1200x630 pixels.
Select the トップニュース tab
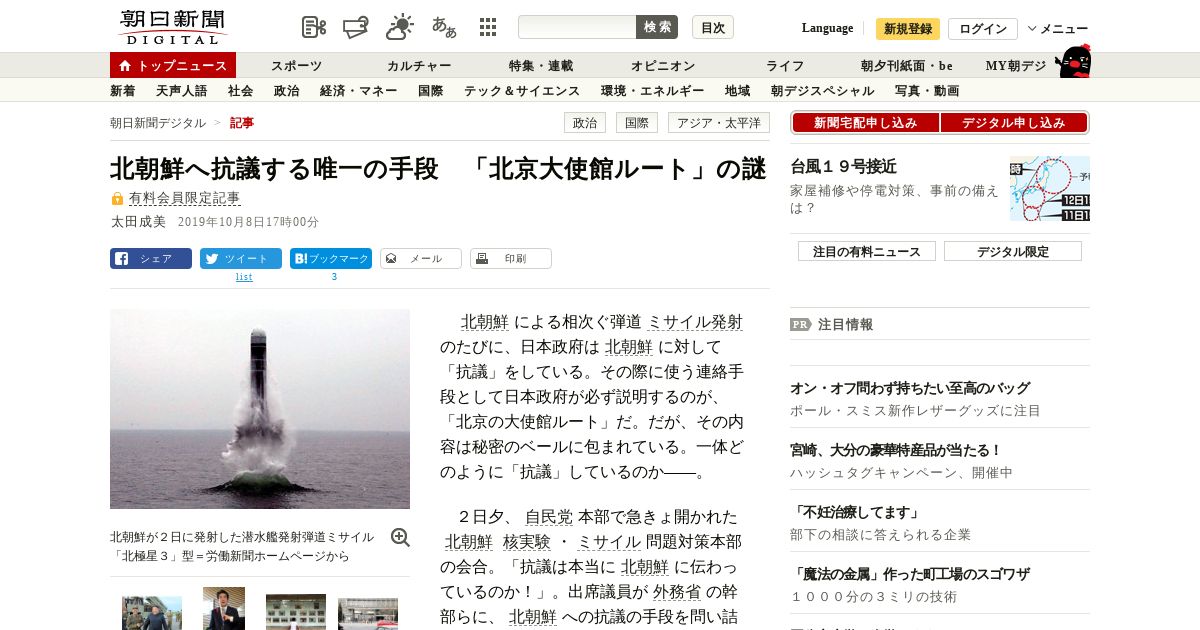point(173,65)
